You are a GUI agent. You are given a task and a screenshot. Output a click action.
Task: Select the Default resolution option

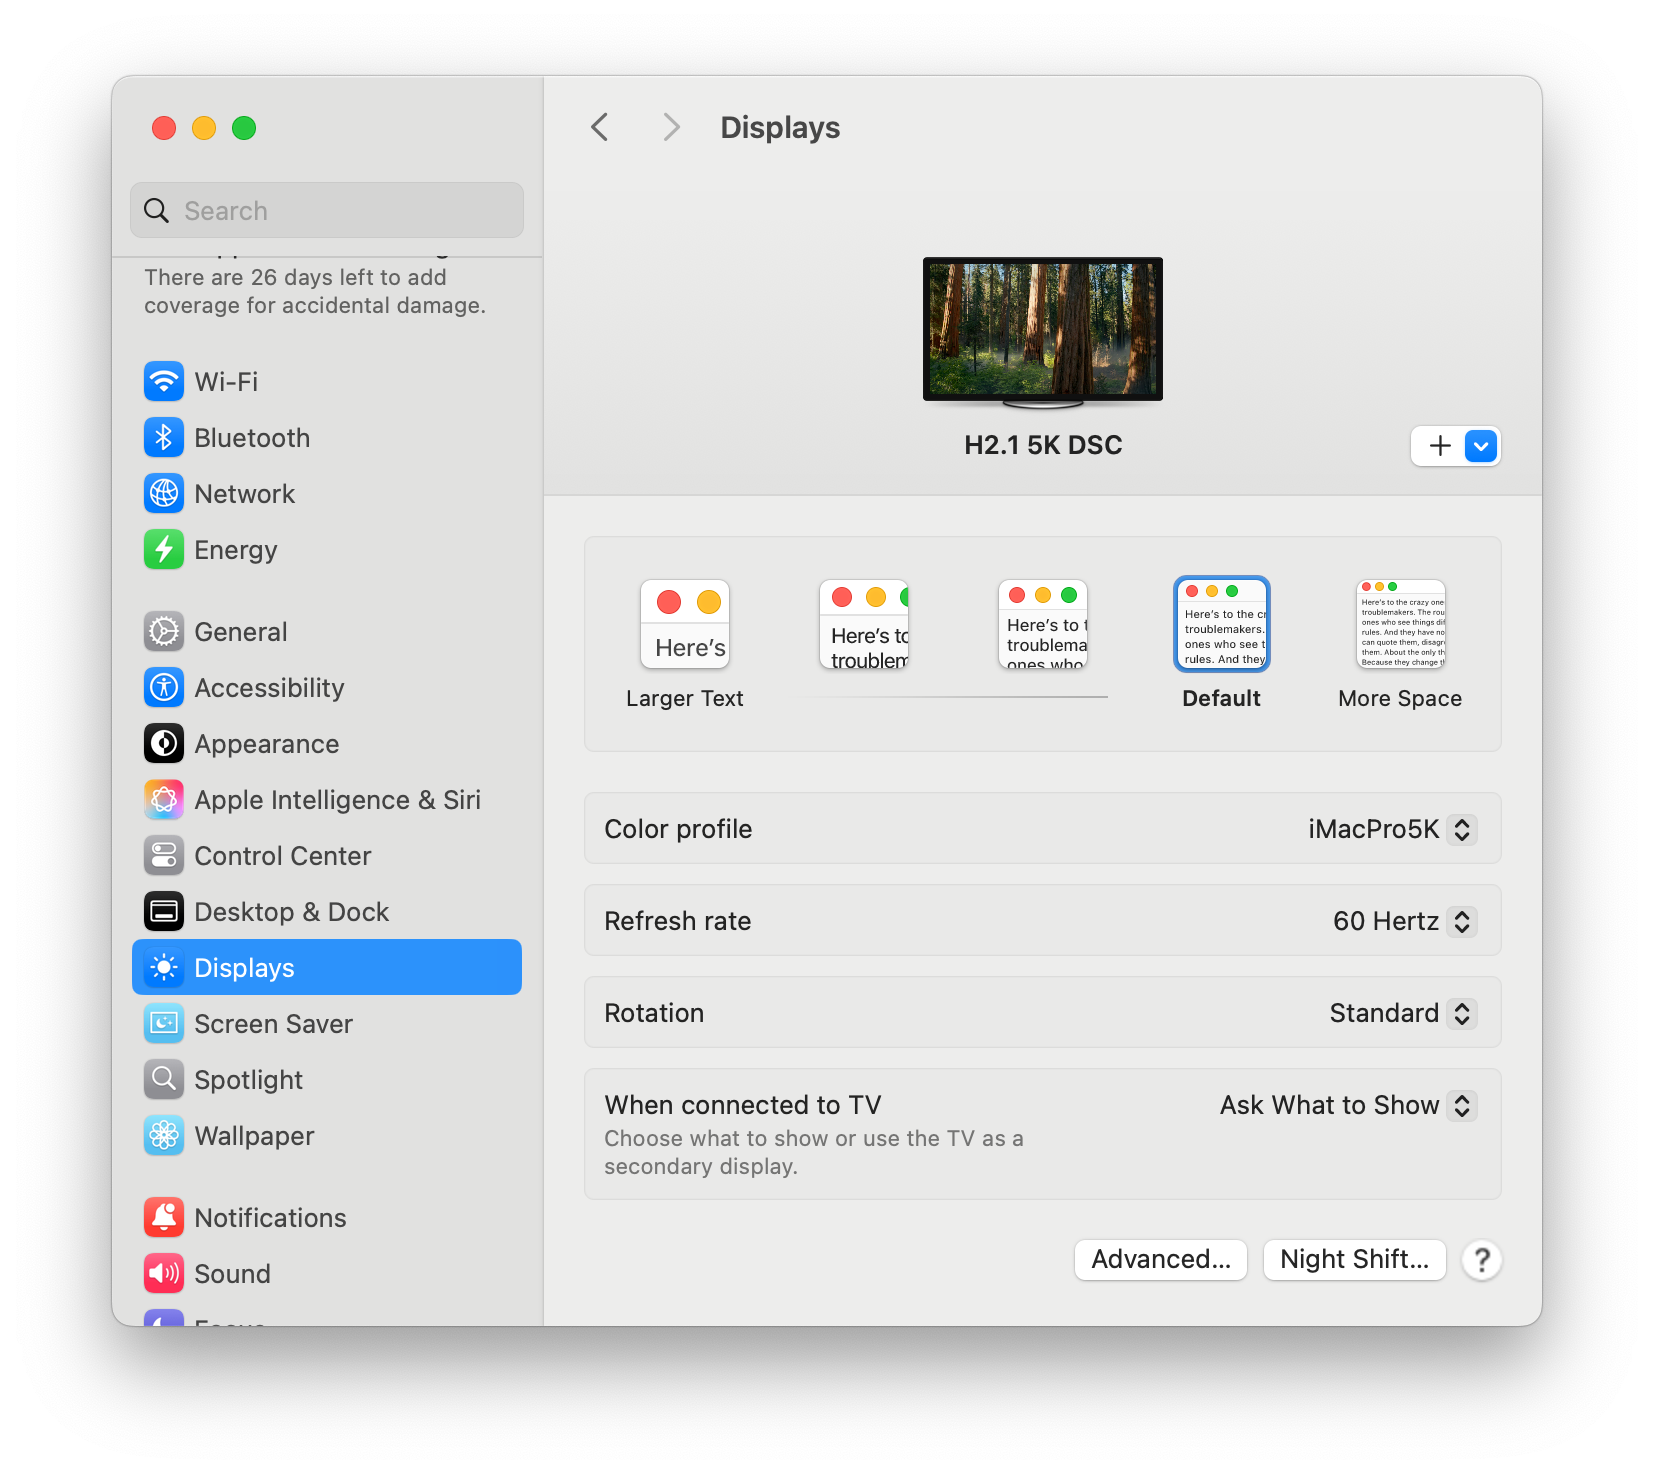[x=1222, y=644]
